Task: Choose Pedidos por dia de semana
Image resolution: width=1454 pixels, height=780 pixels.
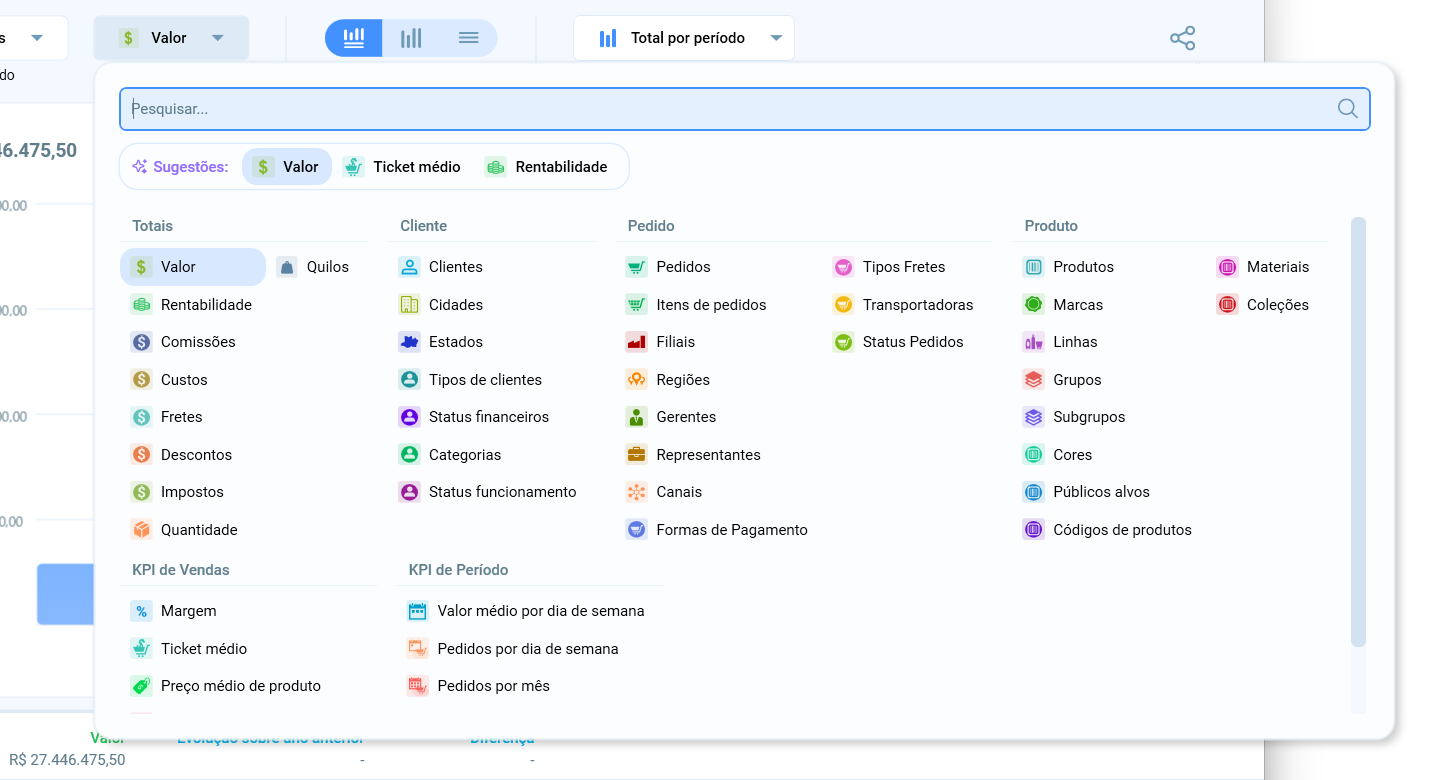Action: pos(513,649)
